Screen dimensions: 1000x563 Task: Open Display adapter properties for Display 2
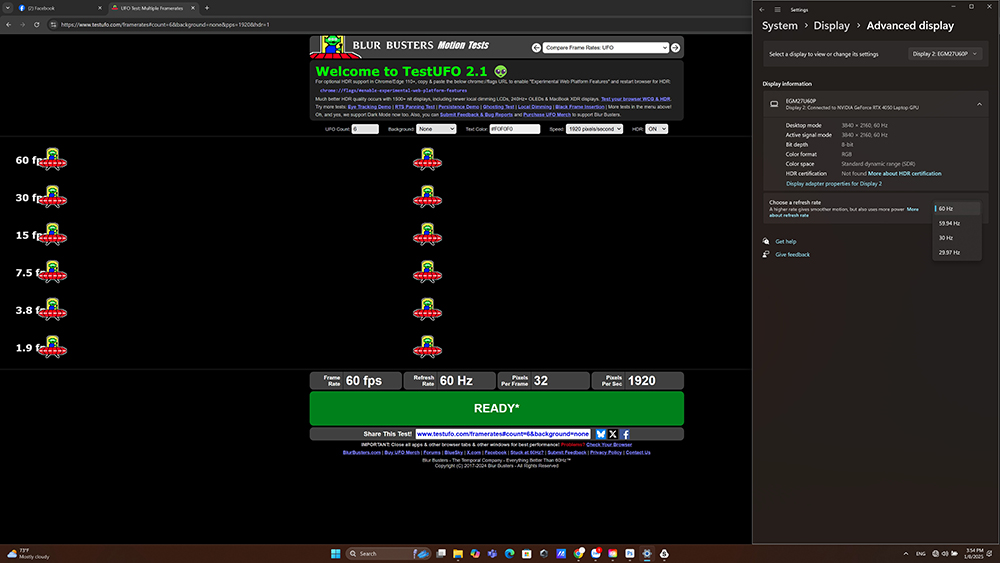[x=834, y=184]
